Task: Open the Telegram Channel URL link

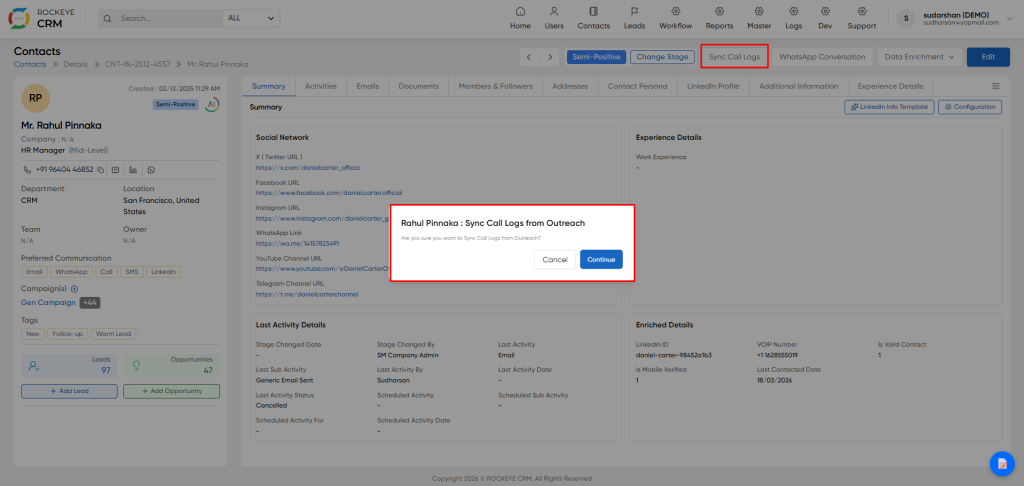Action: click(x=307, y=294)
